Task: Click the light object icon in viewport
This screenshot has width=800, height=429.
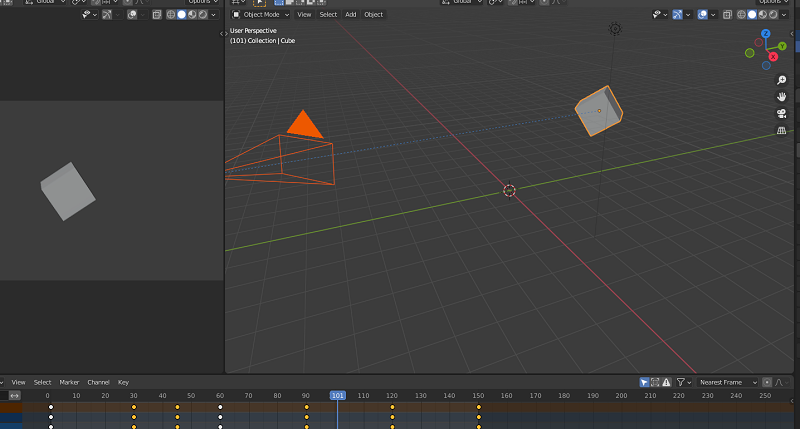Action: 615,29
